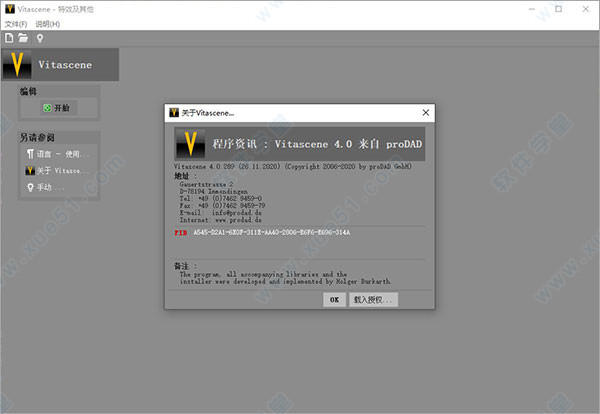
Task: Click OK in the about dialog
Action: coord(334,300)
